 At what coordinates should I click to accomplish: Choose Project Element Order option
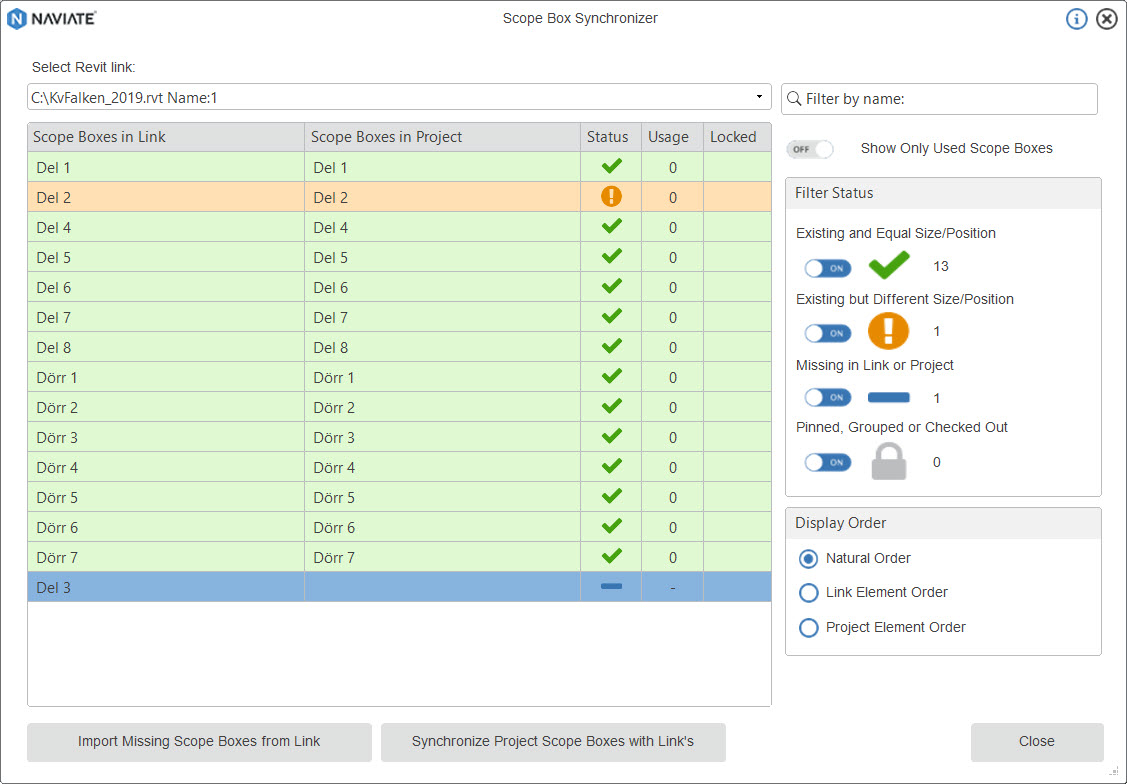coord(809,628)
